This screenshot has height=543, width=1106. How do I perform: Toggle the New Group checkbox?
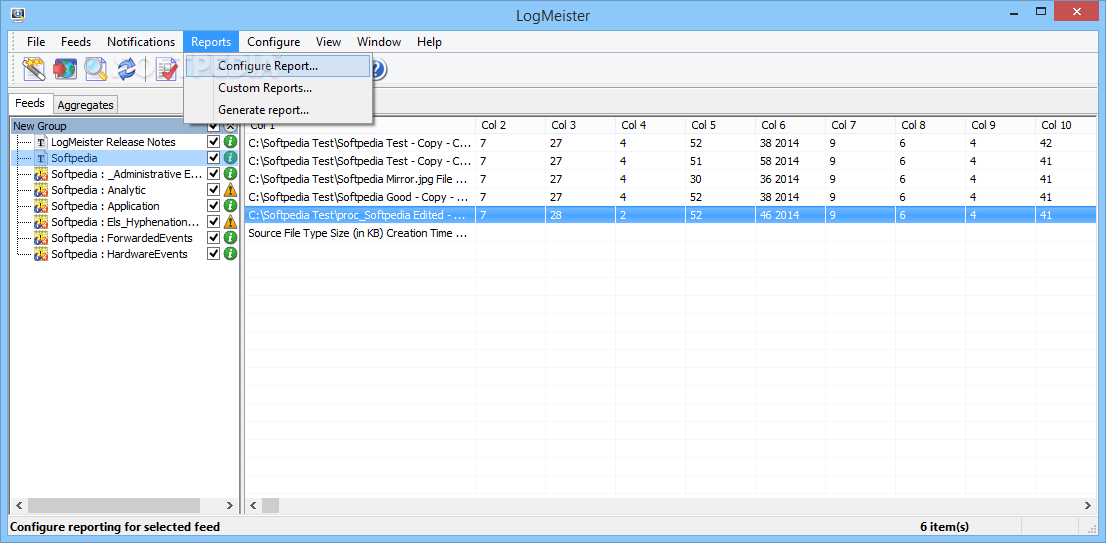(214, 127)
